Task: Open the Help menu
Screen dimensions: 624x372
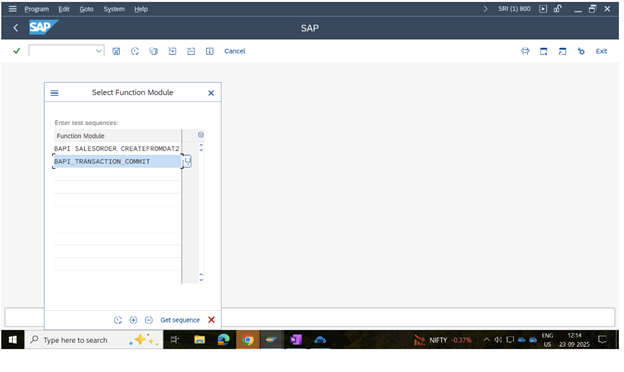Action: 141,9
